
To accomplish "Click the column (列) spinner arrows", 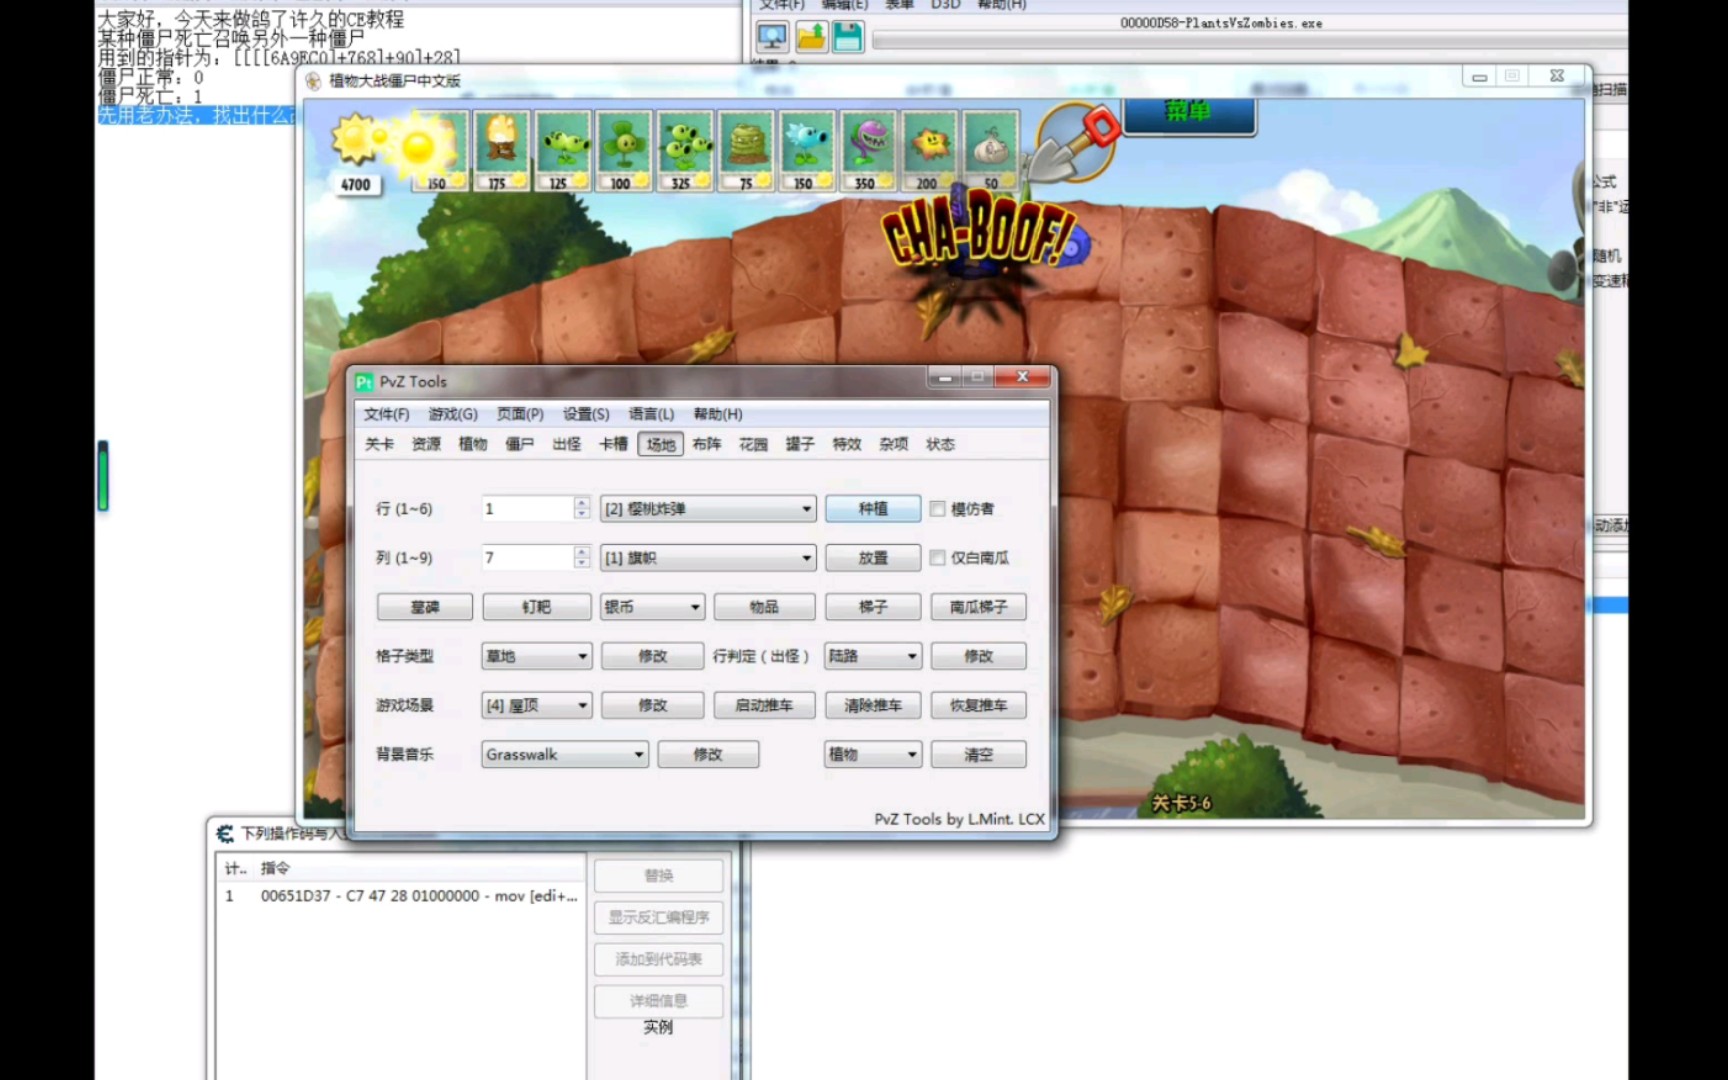I will (582, 557).
